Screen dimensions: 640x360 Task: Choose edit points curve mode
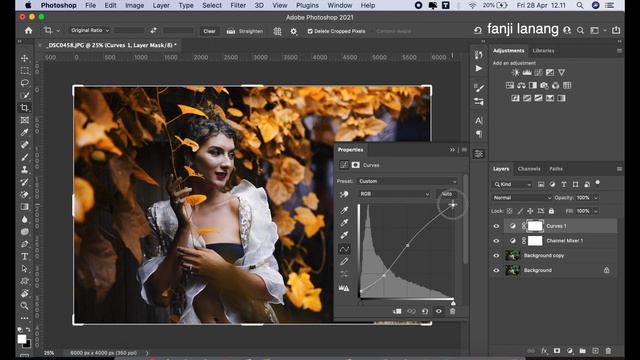pyautogui.click(x=344, y=249)
